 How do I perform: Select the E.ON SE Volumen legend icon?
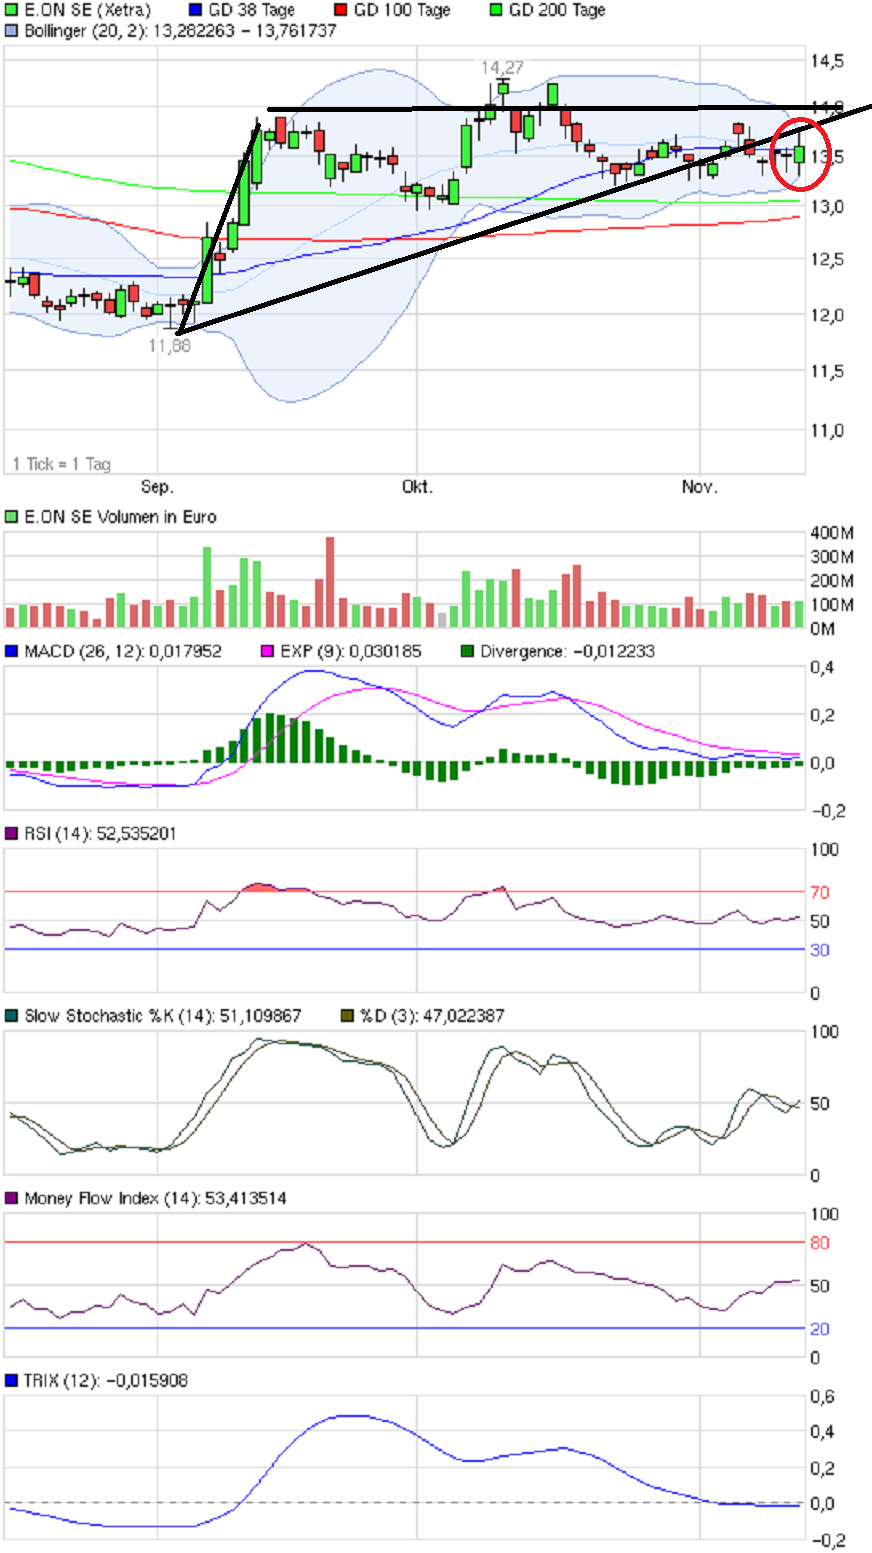coord(11,517)
